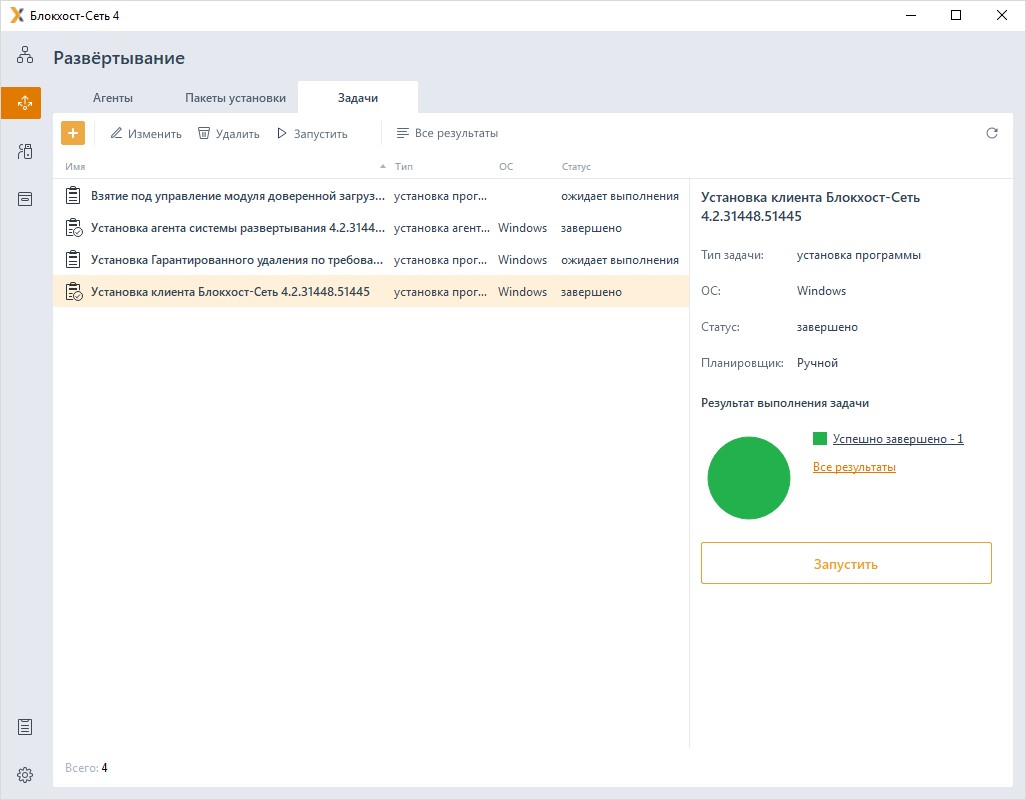Screen dimensions: 1026x800
Task: Open the network hierarchy sidebar icon
Action: 25,55
